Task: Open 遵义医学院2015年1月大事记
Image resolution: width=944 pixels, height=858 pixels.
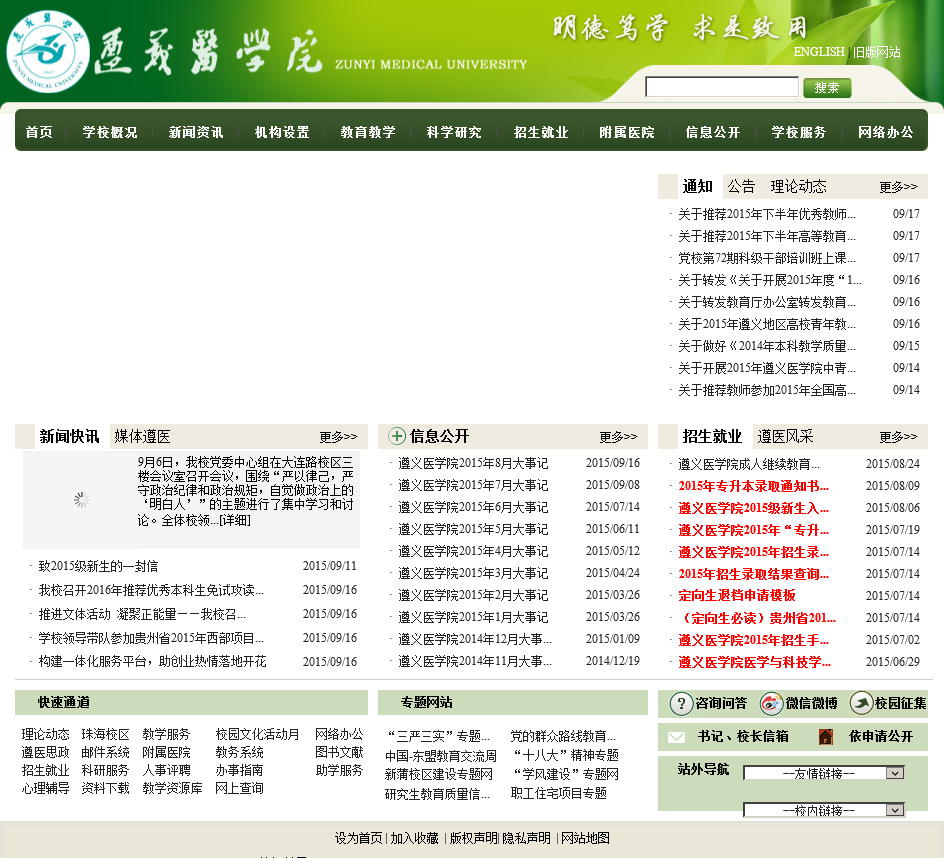Action: [x=473, y=617]
